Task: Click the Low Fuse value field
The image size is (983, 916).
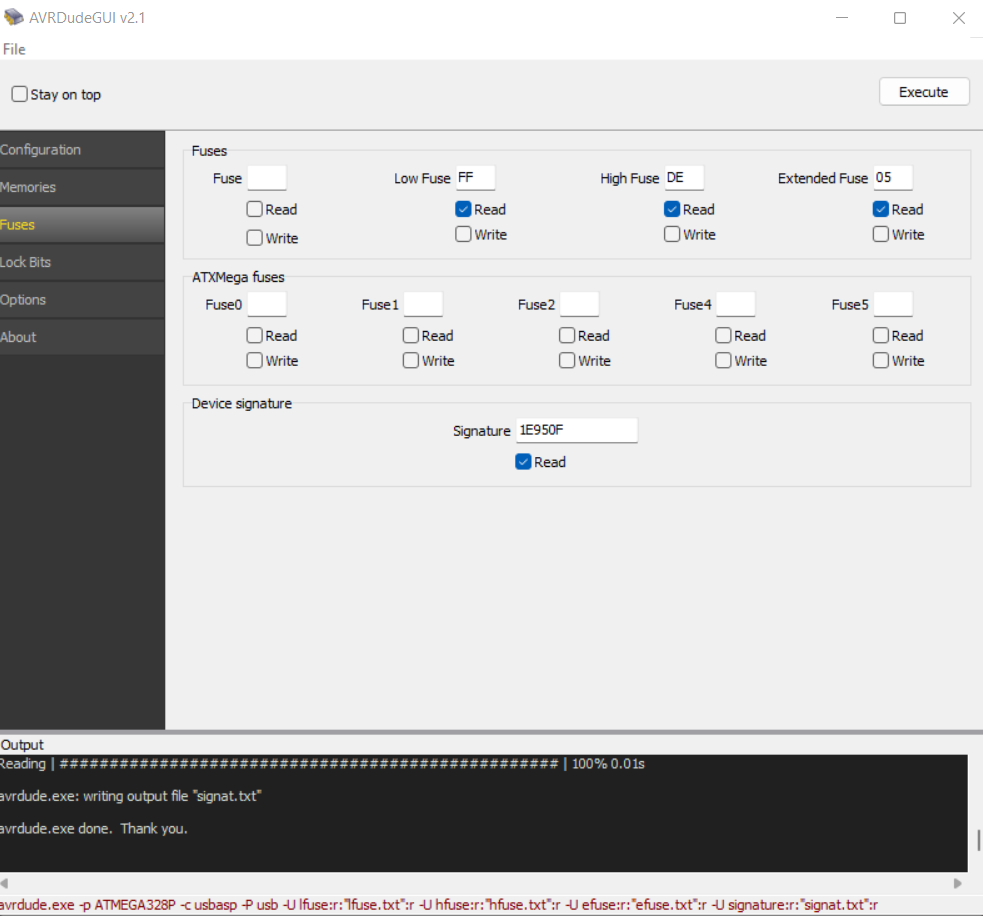Action: (475, 178)
